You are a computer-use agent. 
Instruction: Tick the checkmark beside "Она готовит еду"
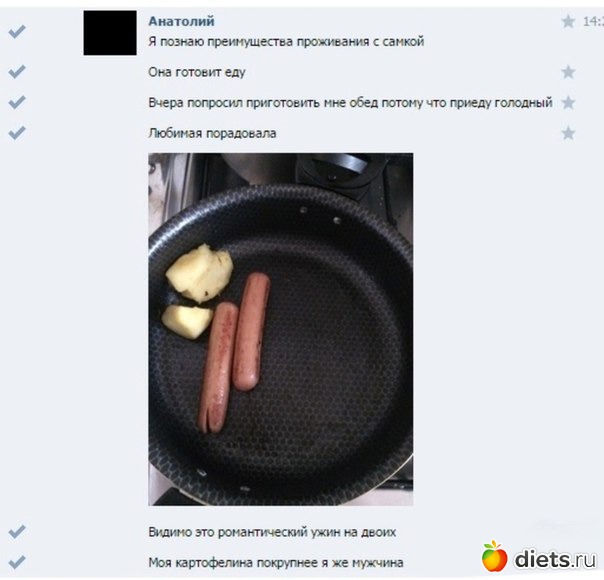(x=17, y=71)
